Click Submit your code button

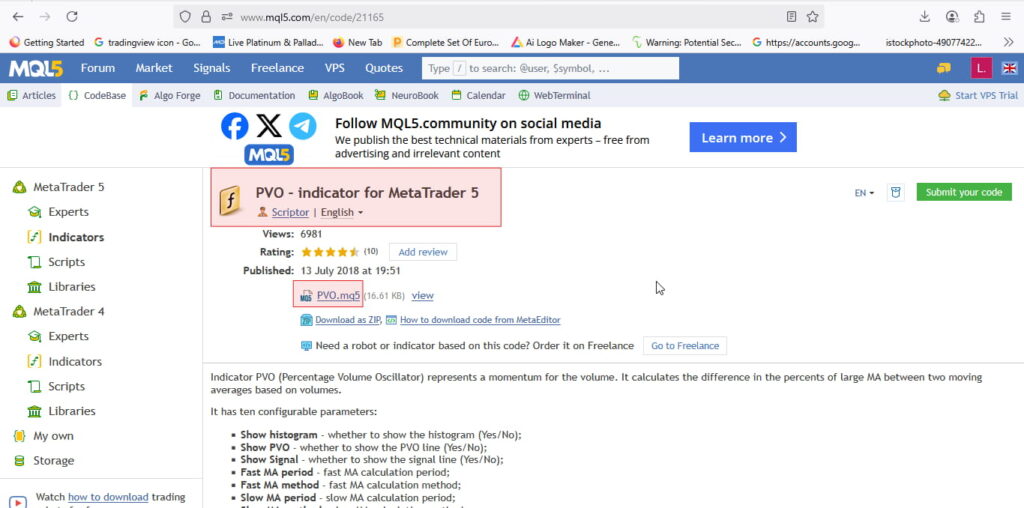[x=963, y=192]
